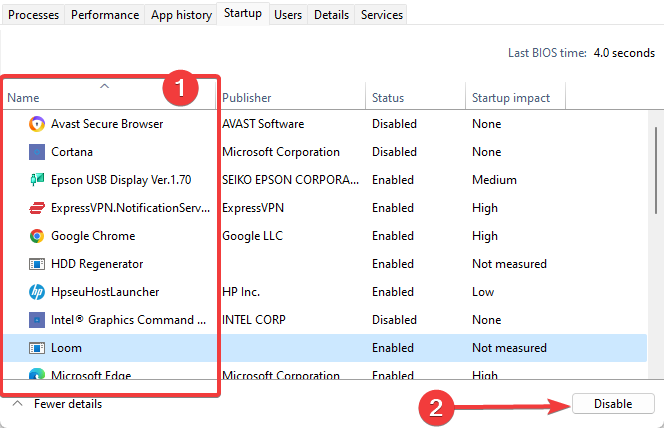Sort by Name column header
The image size is (664, 428).
point(109,98)
